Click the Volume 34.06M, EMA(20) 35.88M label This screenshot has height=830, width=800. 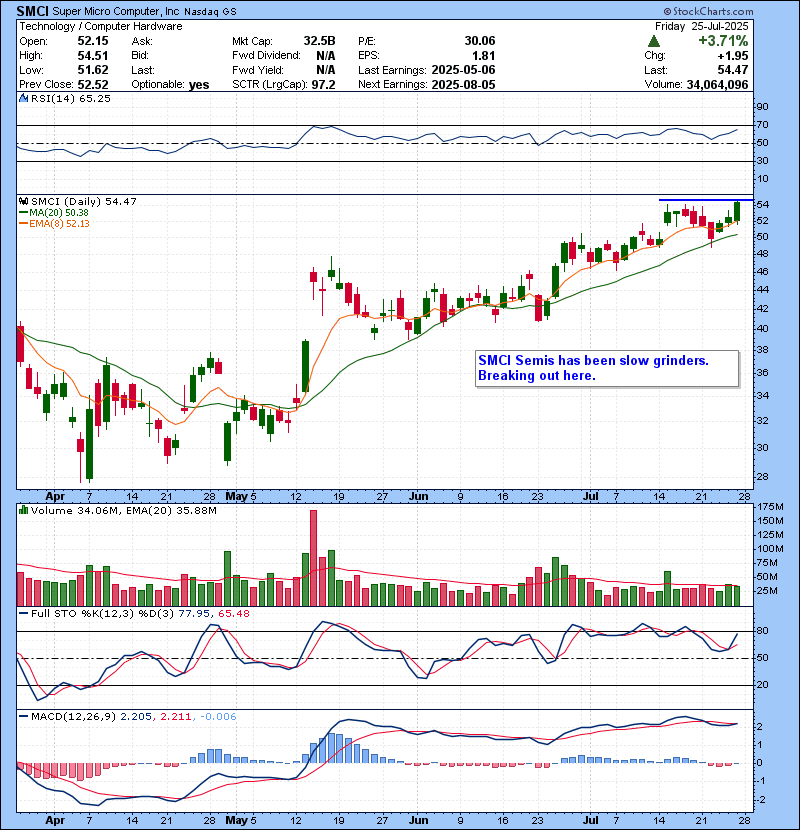click(x=123, y=511)
